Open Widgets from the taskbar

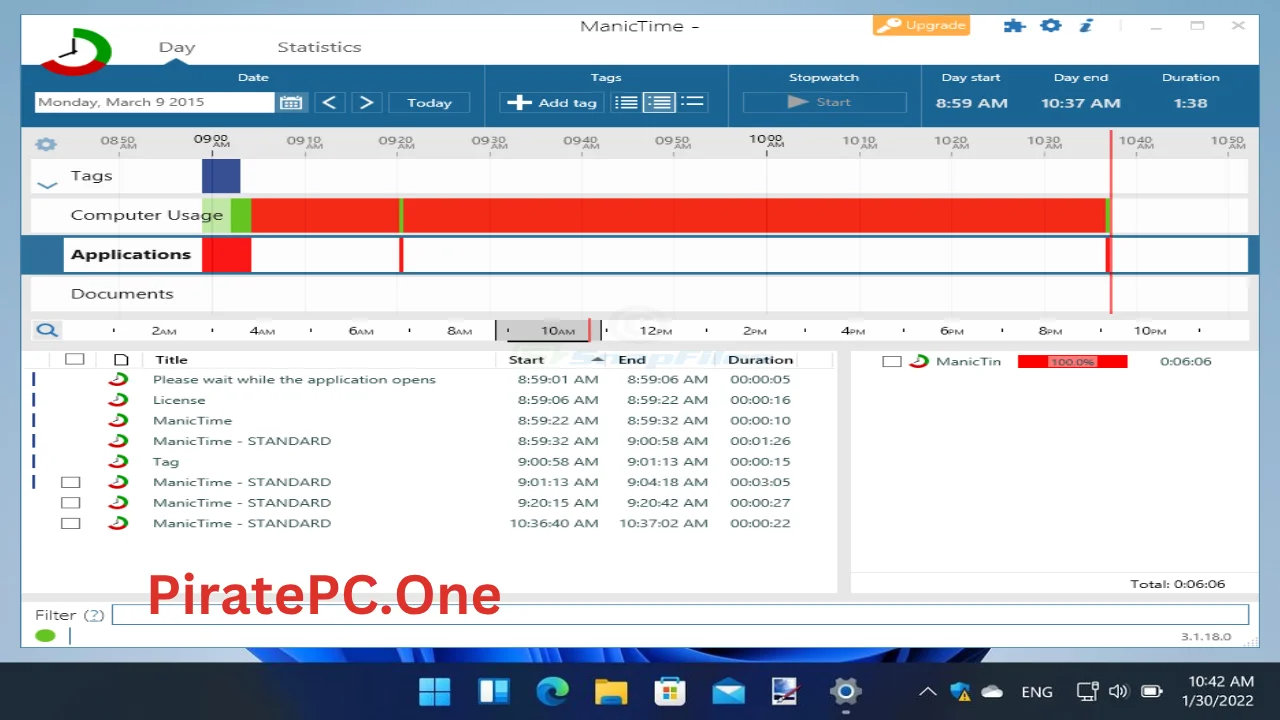pos(494,691)
